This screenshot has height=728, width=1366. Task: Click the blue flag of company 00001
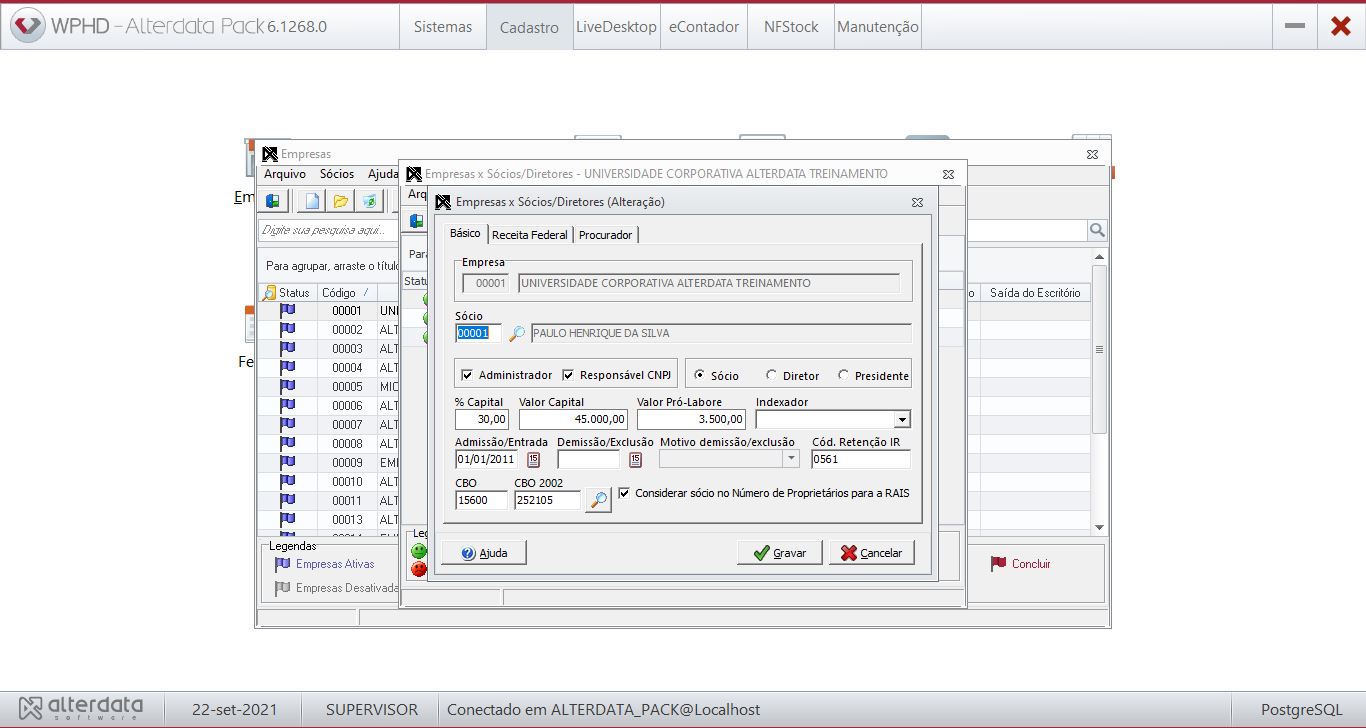click(x=288, y=310)
